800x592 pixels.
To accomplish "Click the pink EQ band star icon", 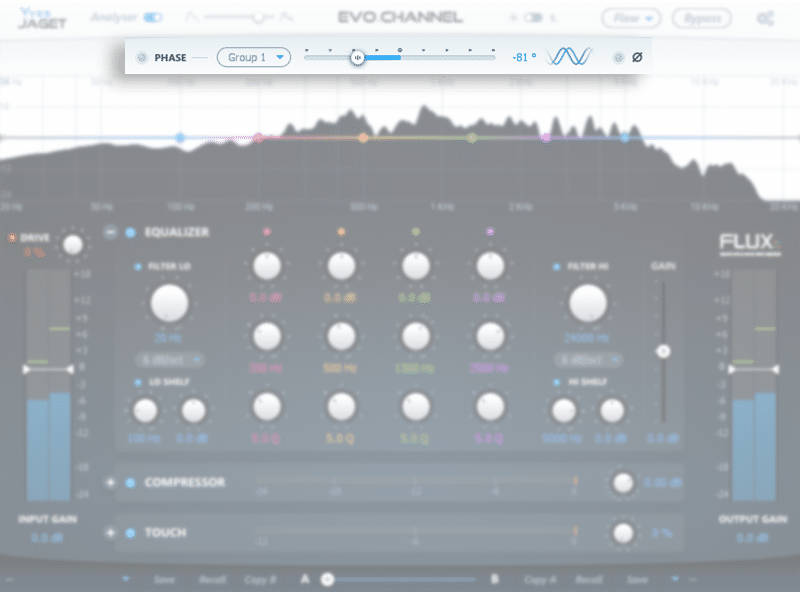I will 266,232.
